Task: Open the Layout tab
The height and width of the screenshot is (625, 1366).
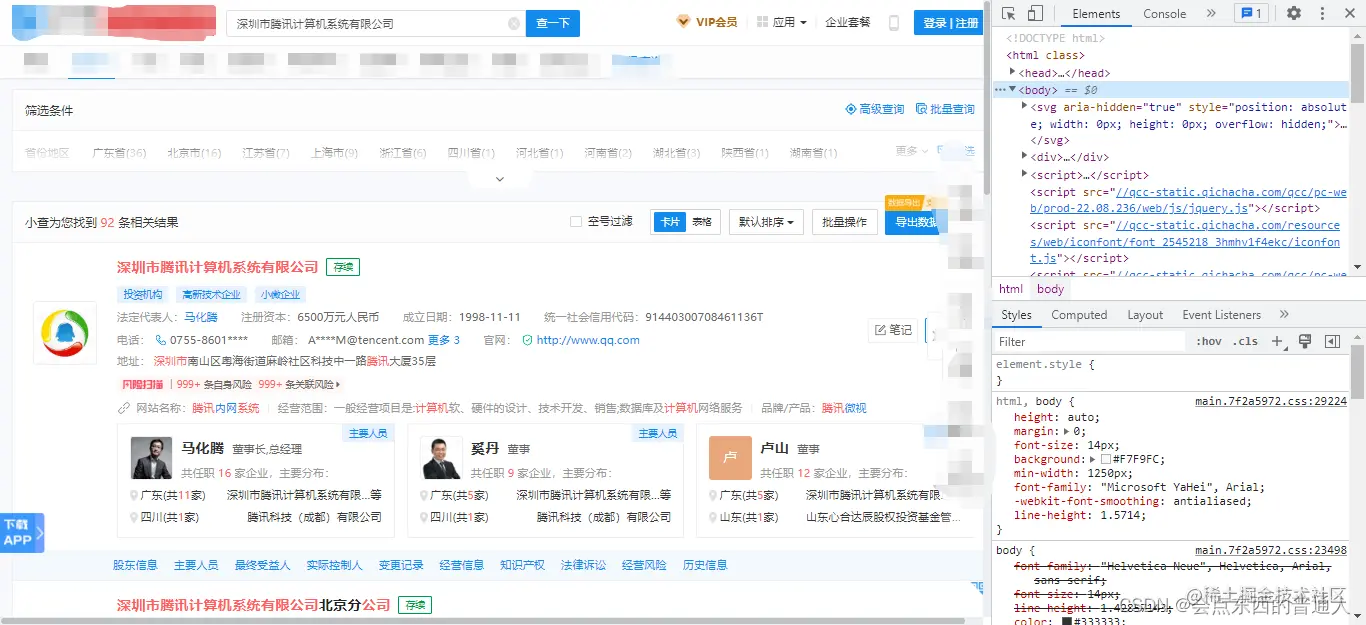Action: pos(1145,315)
